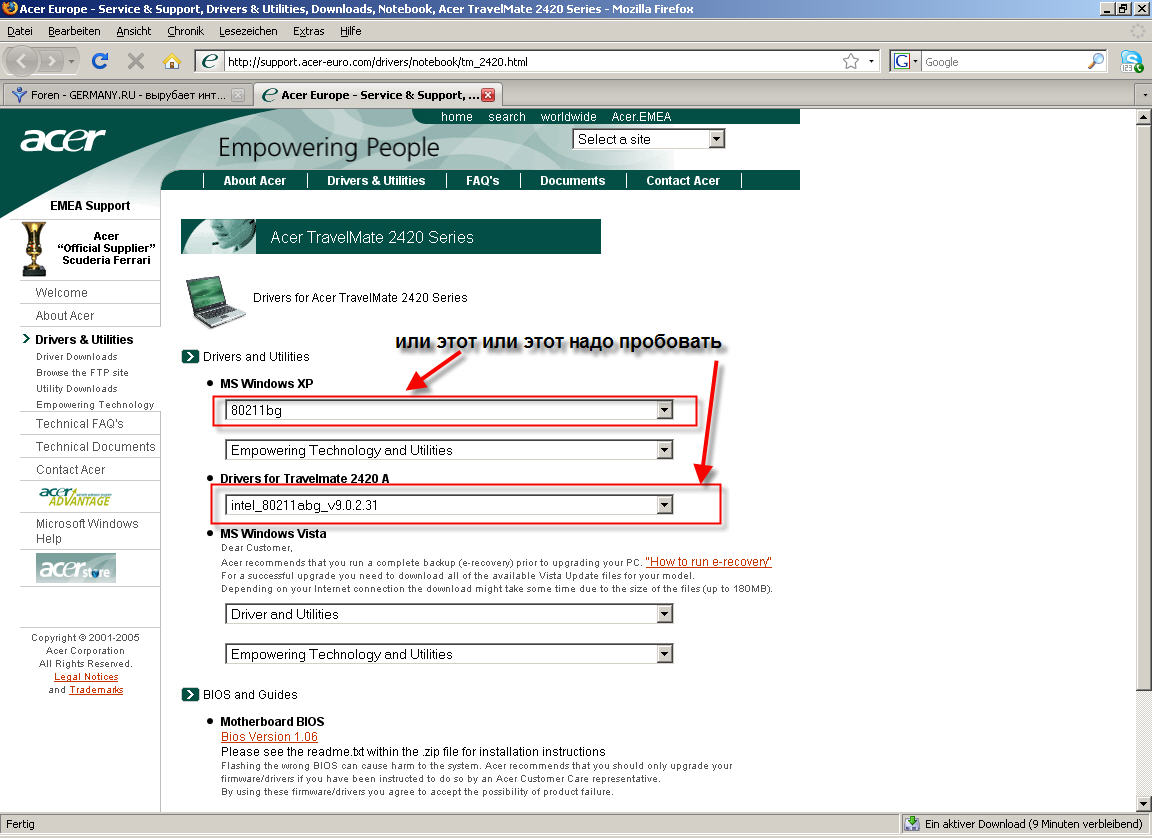Close the Acer Europe tab
Image resolution: width=1152 pixels, height=838 pixels.
pos(488,95)
